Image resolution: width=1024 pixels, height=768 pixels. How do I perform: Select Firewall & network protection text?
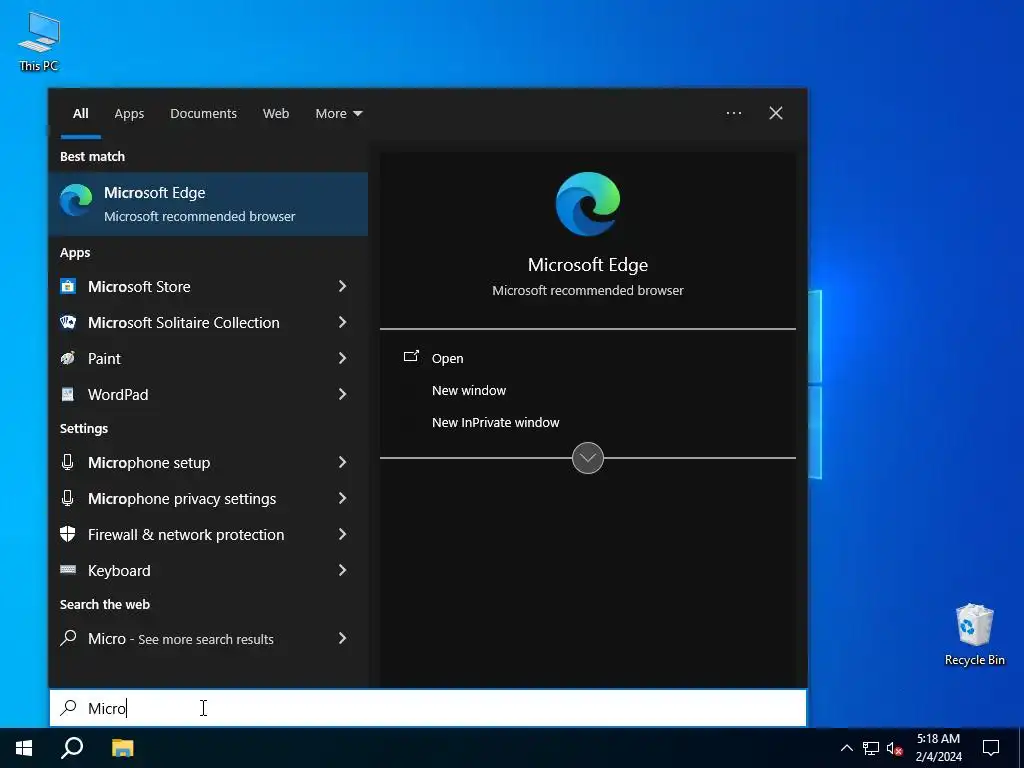pos(186,535)
